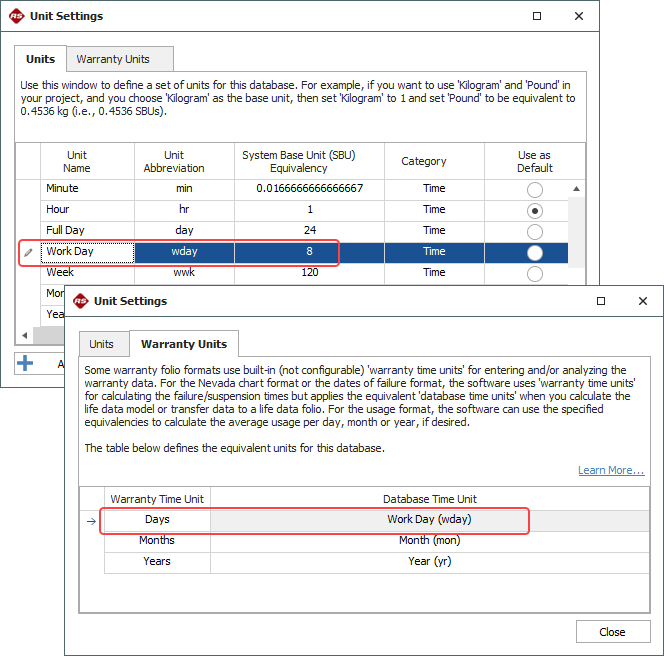This screenshot has height=656, width=664.
Task: Close the front Unit Settings window with X
Action: click(x=642, y=301)
